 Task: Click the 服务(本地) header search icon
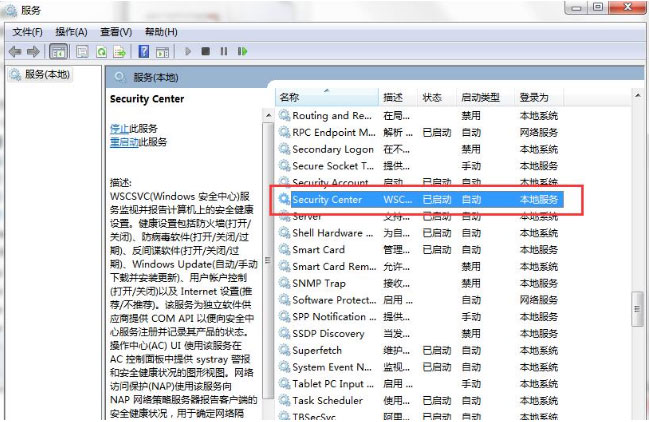click(x=120, y=77)
